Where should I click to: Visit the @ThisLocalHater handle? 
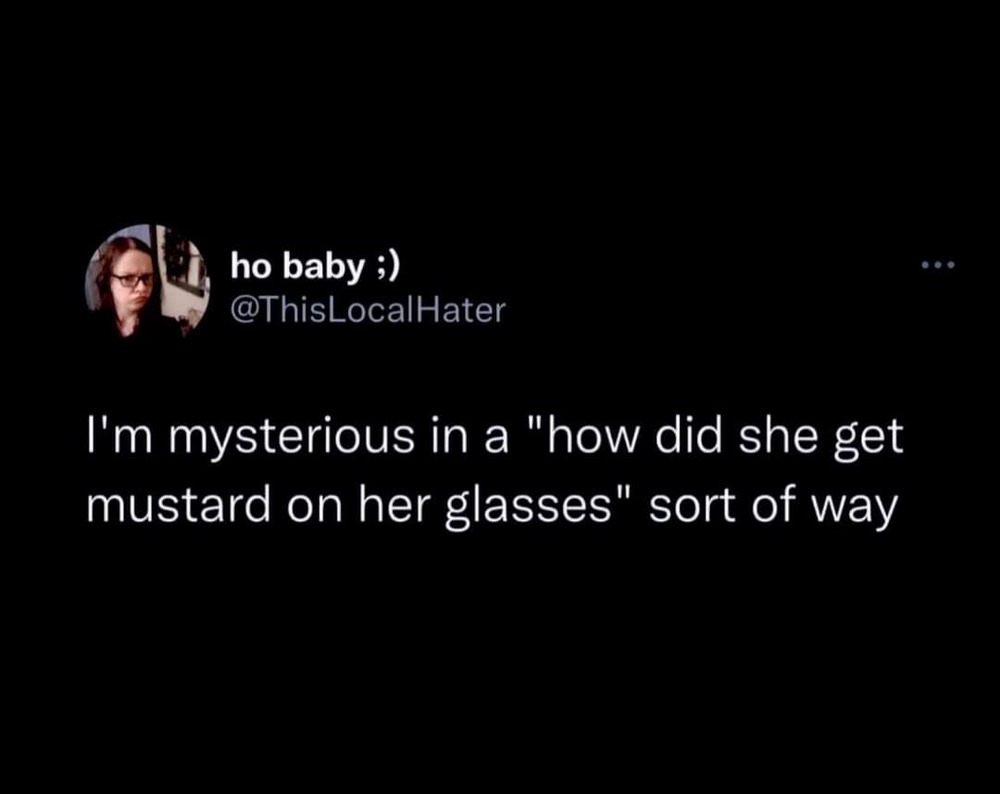[368, 311]
